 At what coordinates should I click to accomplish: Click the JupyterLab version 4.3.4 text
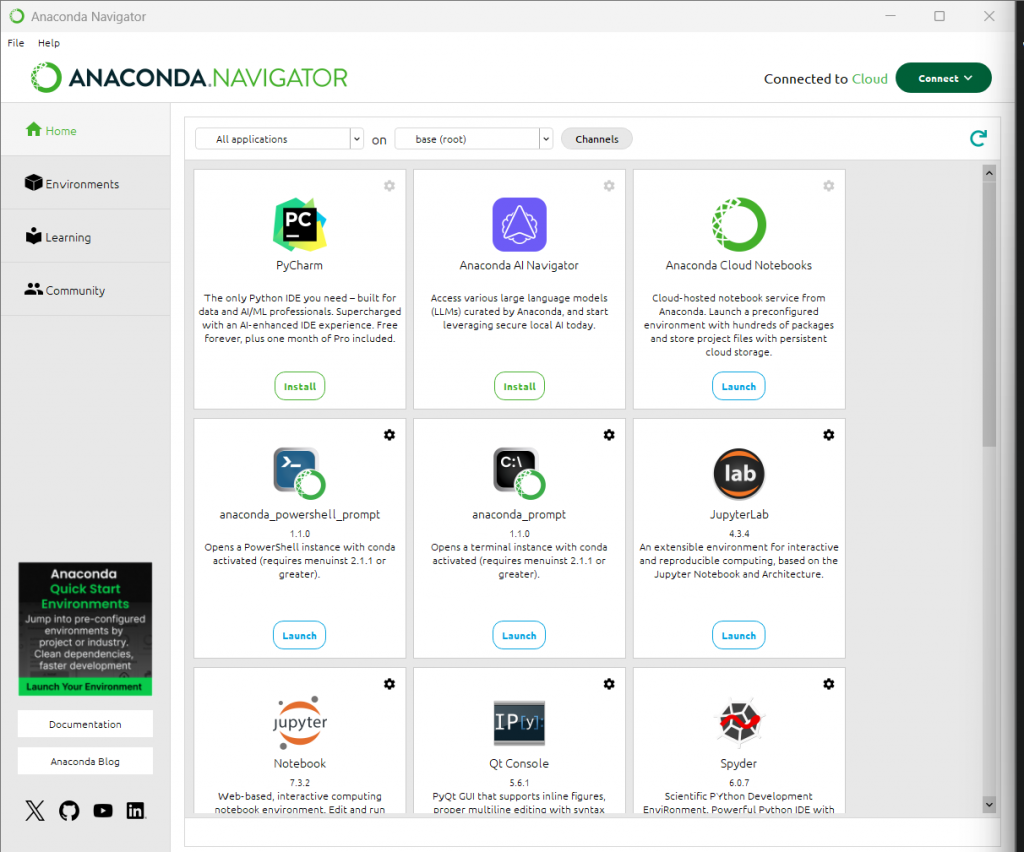tap(739, 533)
